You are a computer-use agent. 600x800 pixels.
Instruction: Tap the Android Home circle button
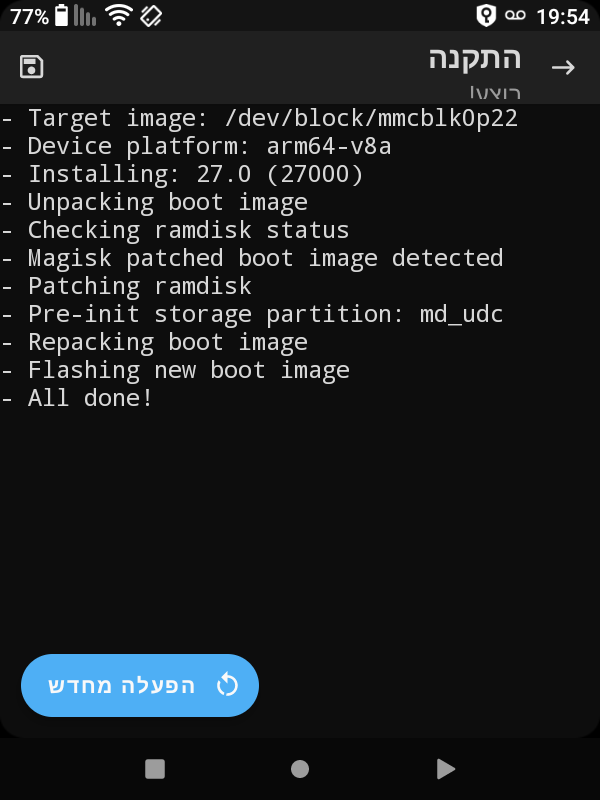pos(300,769)
